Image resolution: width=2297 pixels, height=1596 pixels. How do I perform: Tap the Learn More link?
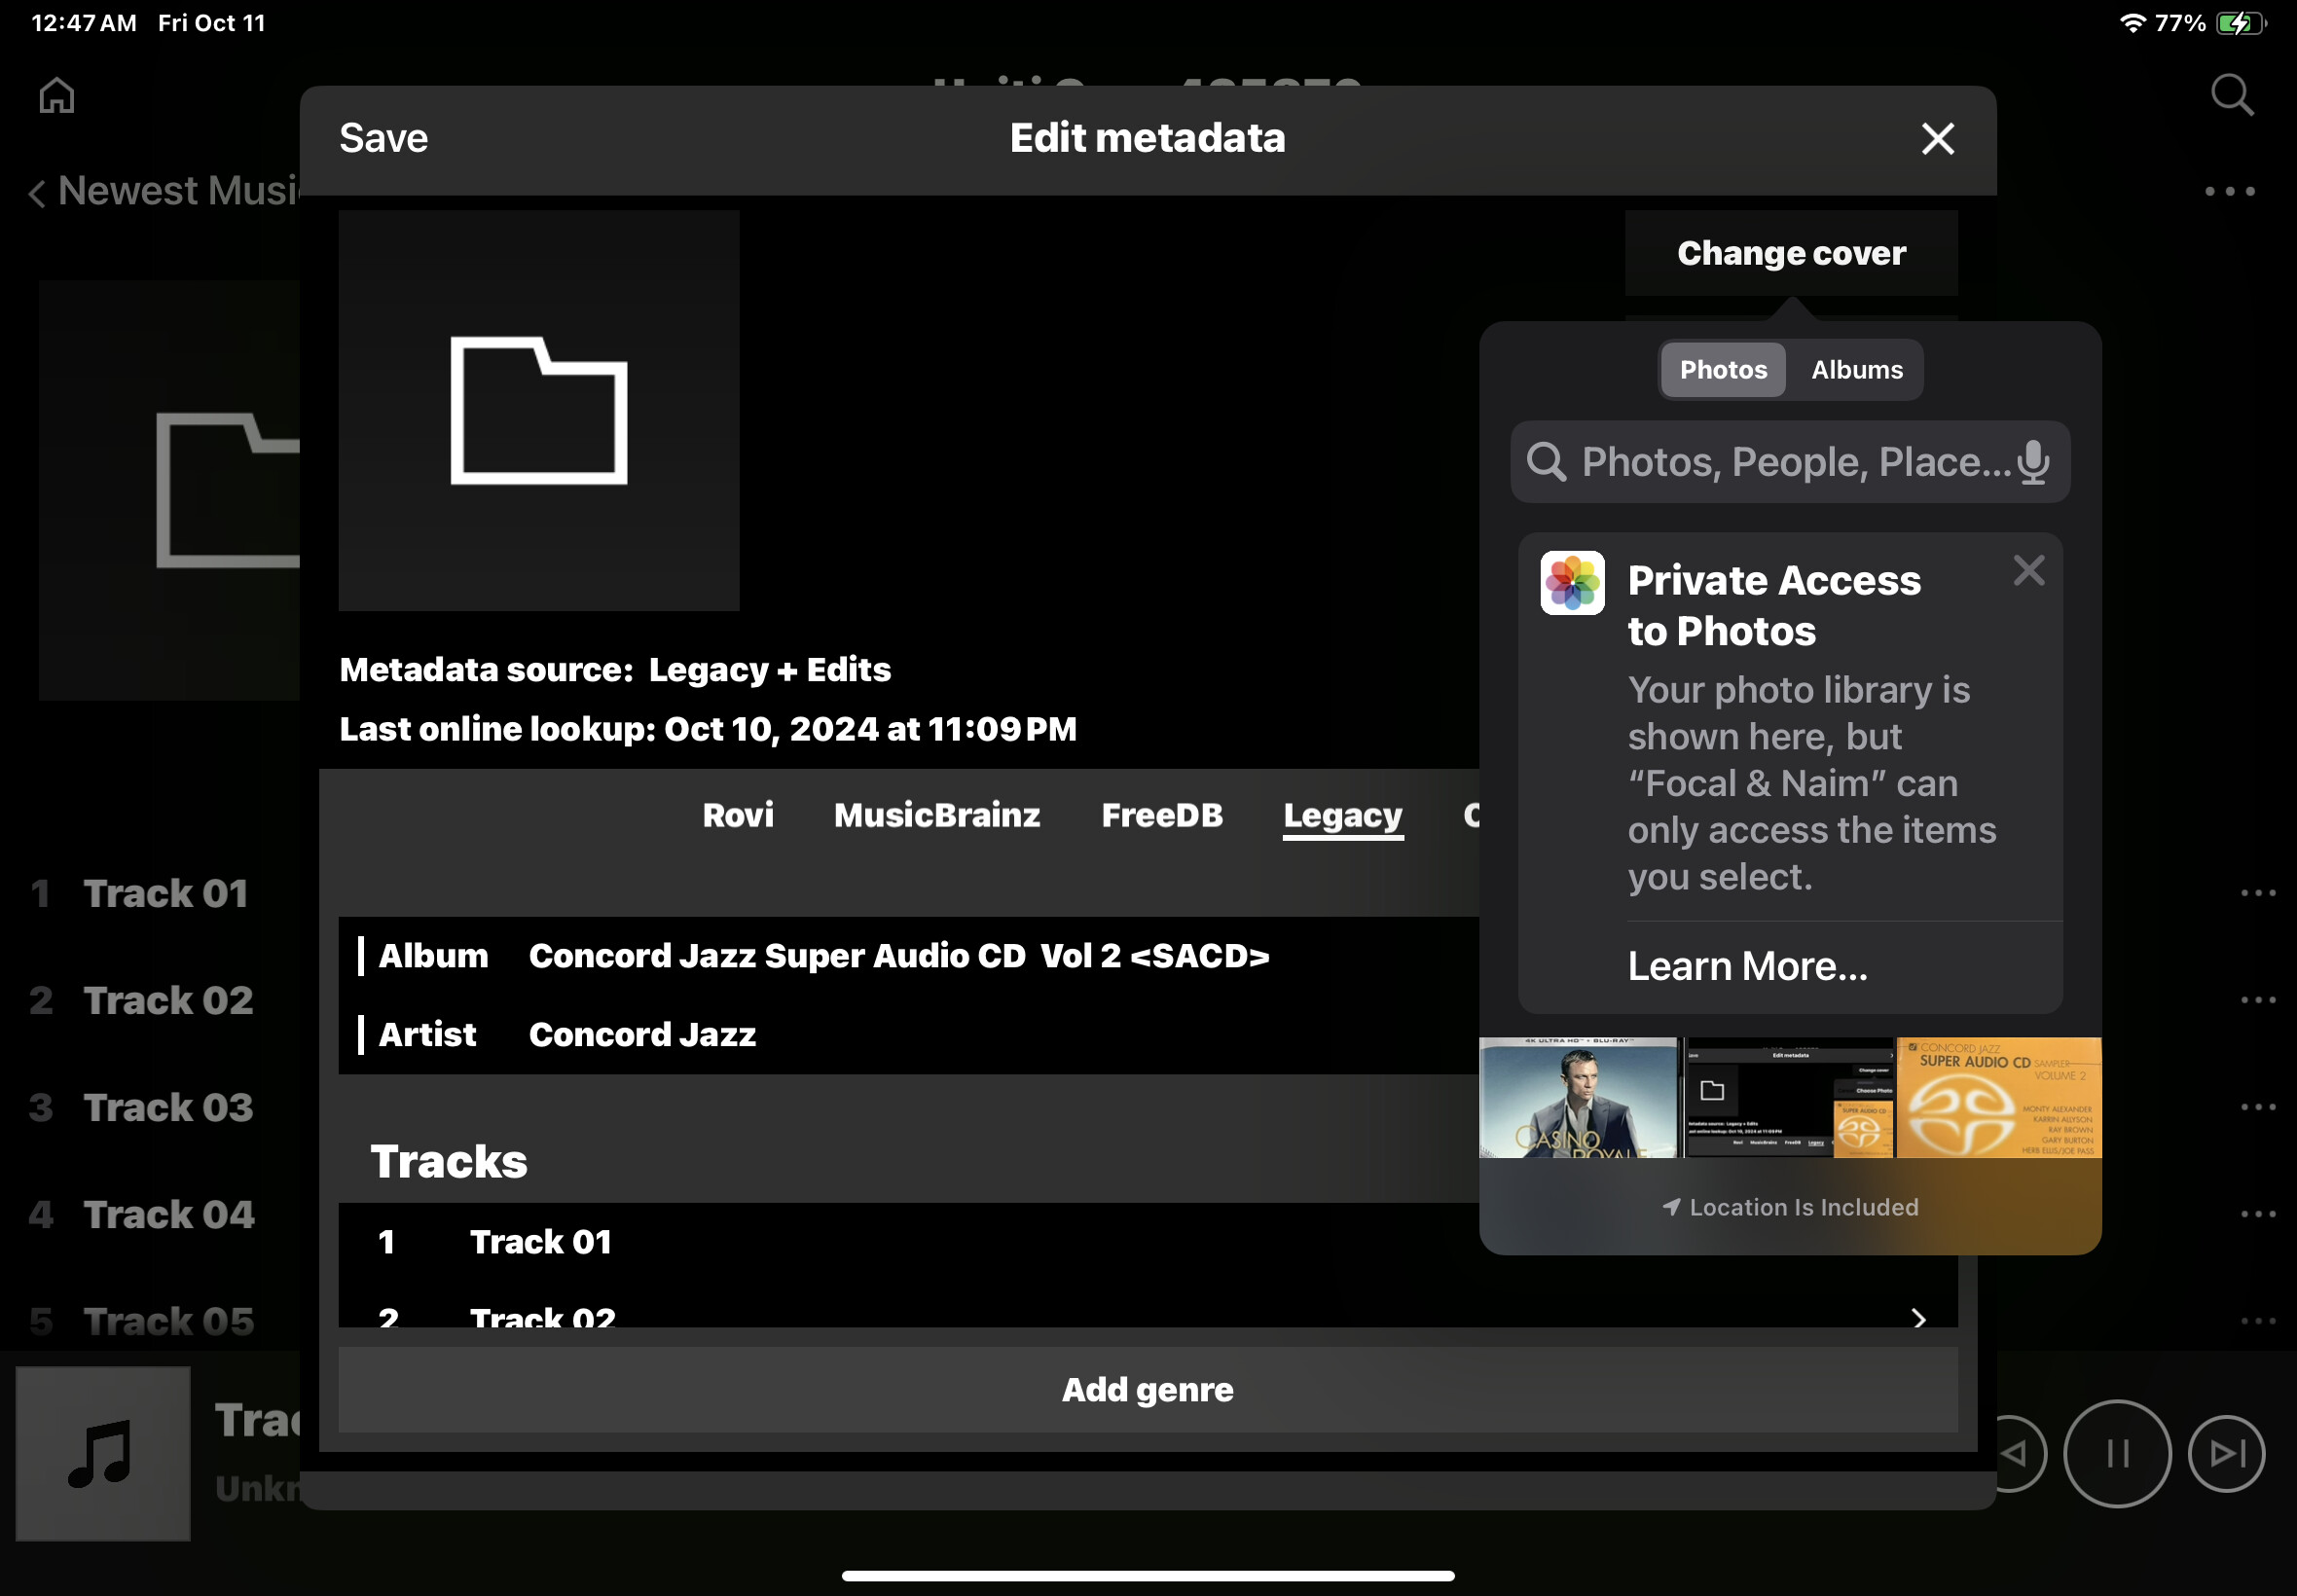click(x=1746, y=966)
